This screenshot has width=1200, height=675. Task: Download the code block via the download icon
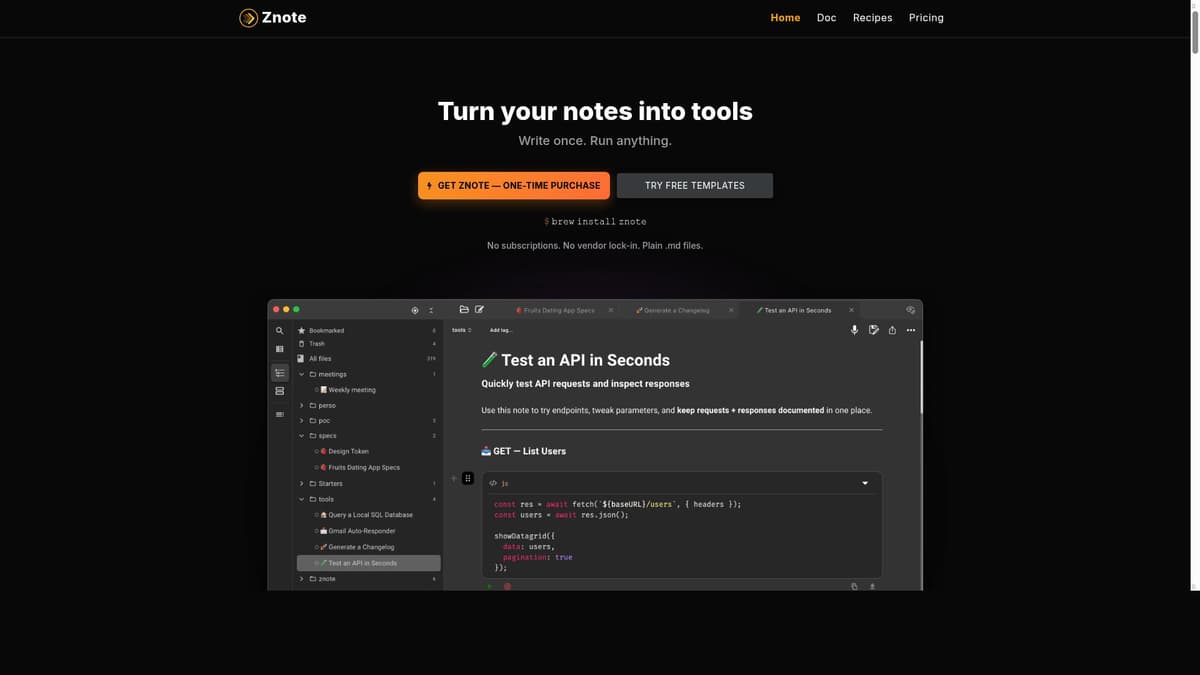[871, 586]
